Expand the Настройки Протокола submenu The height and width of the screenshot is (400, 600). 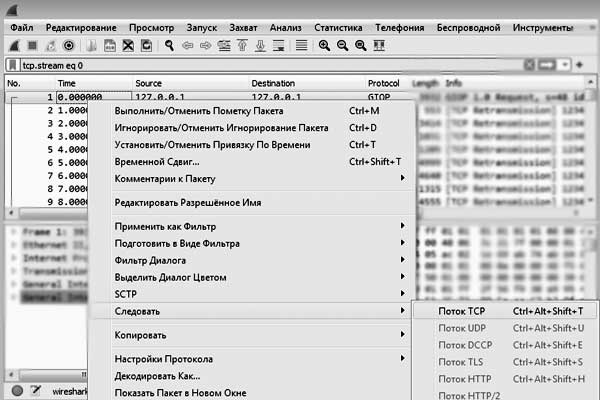point(253,359)
